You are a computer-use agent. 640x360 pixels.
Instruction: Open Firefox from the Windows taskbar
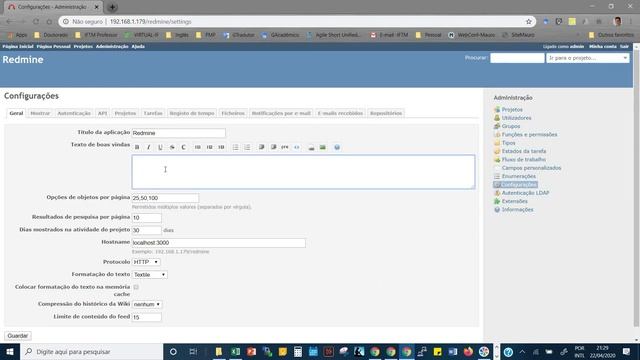(468, 351)
